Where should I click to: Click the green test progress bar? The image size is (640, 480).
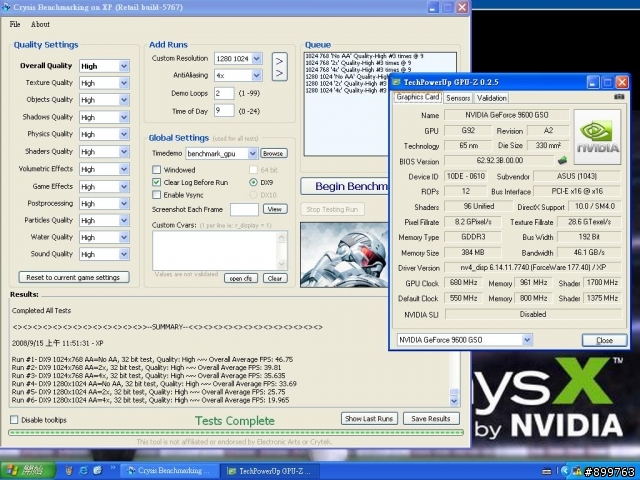pyautogui.click(x=236, y=432)
